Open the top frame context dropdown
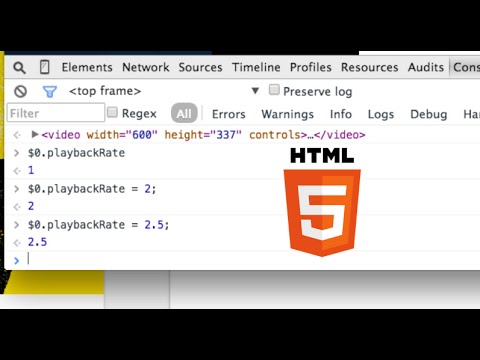 [x=164, y=91]
